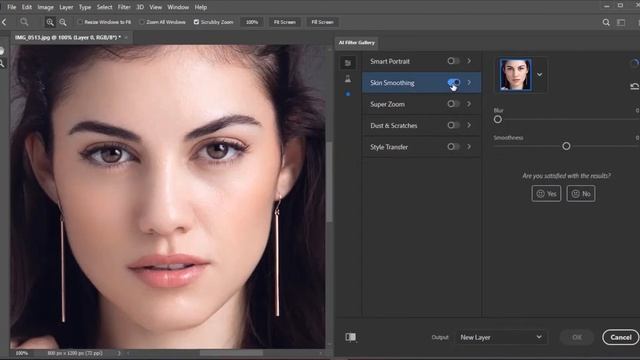Select the Skin Smoothing filter row label
The image size is (640, 360).
(392, 83)
